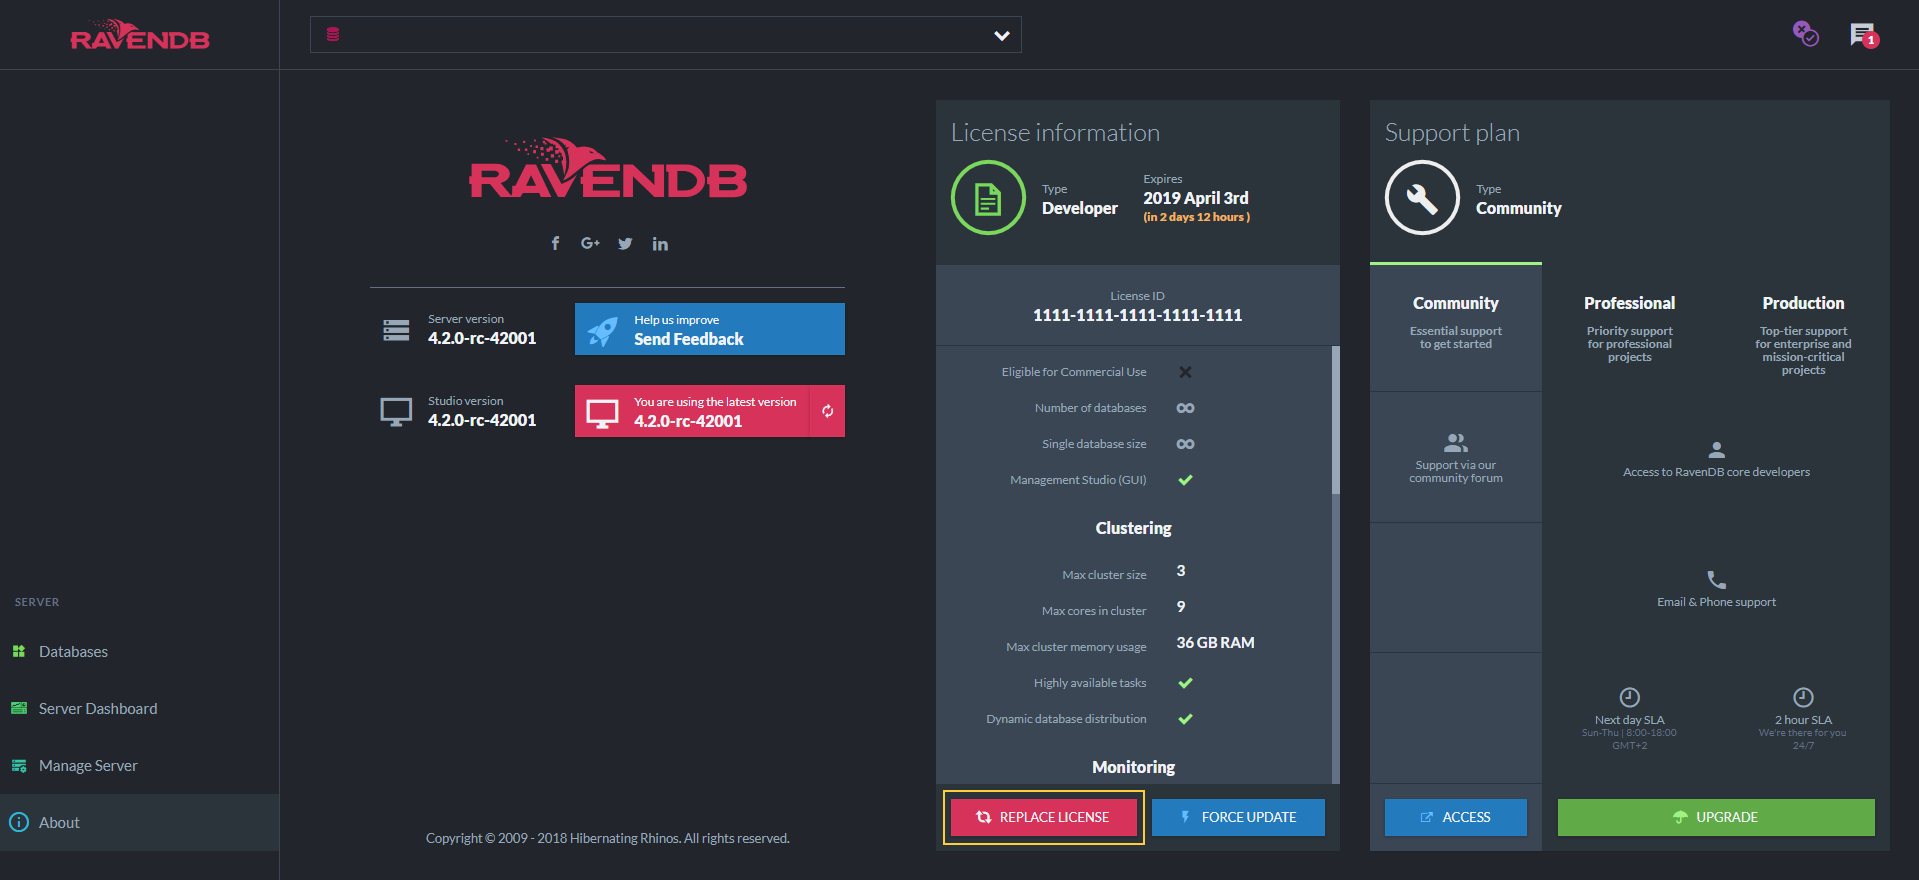The height and width of the screenshot is (880, 1919).
Task: Open the cluster connection status icon
Action: (x=1805, y=34)
